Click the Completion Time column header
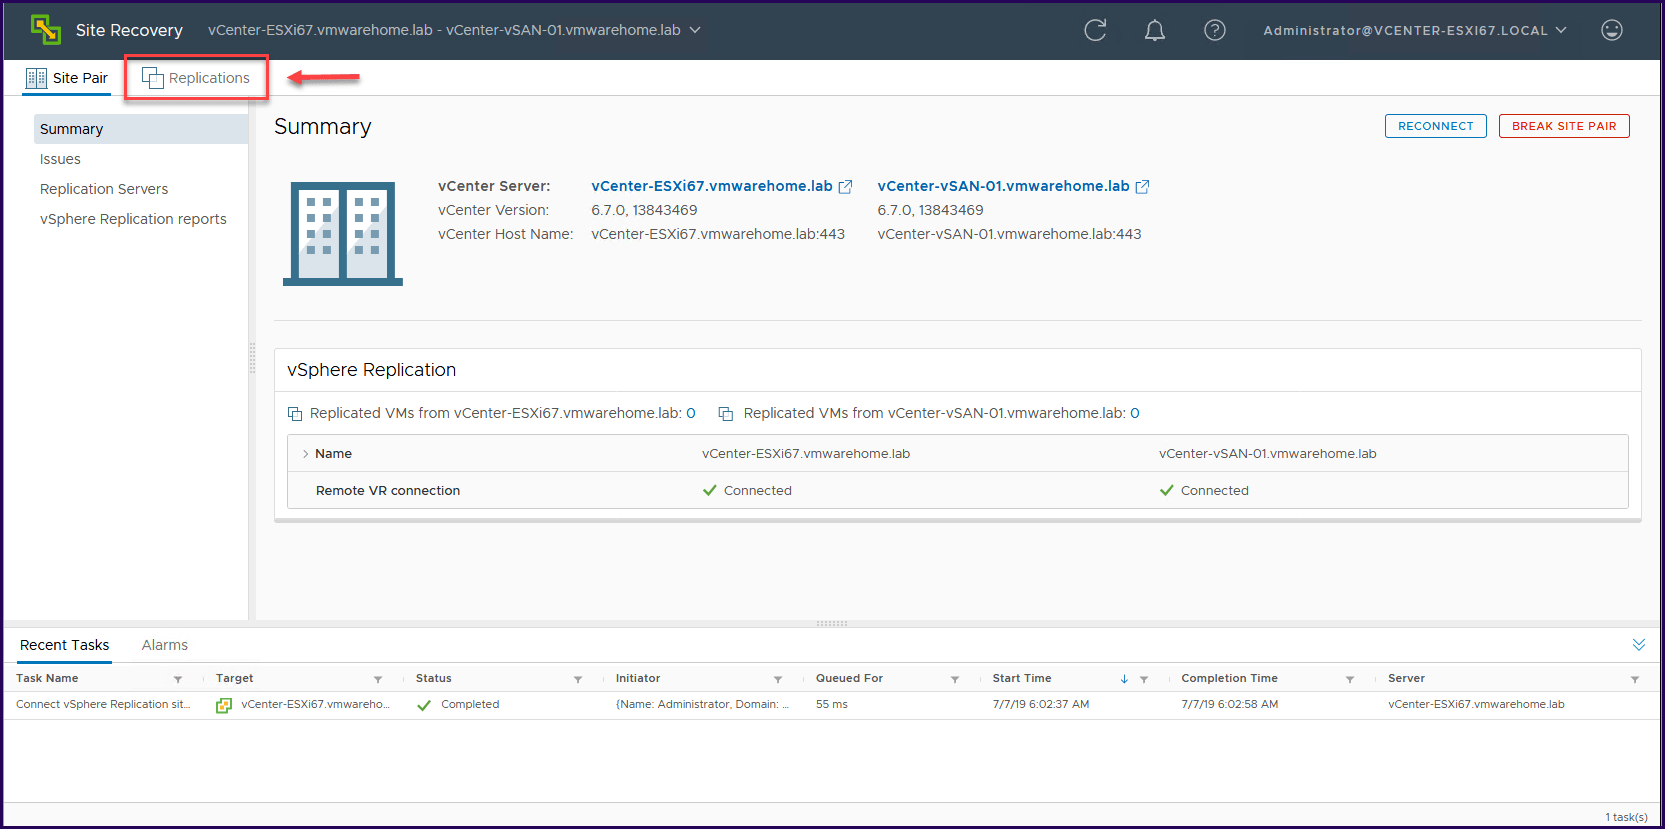 [1230, 679]
